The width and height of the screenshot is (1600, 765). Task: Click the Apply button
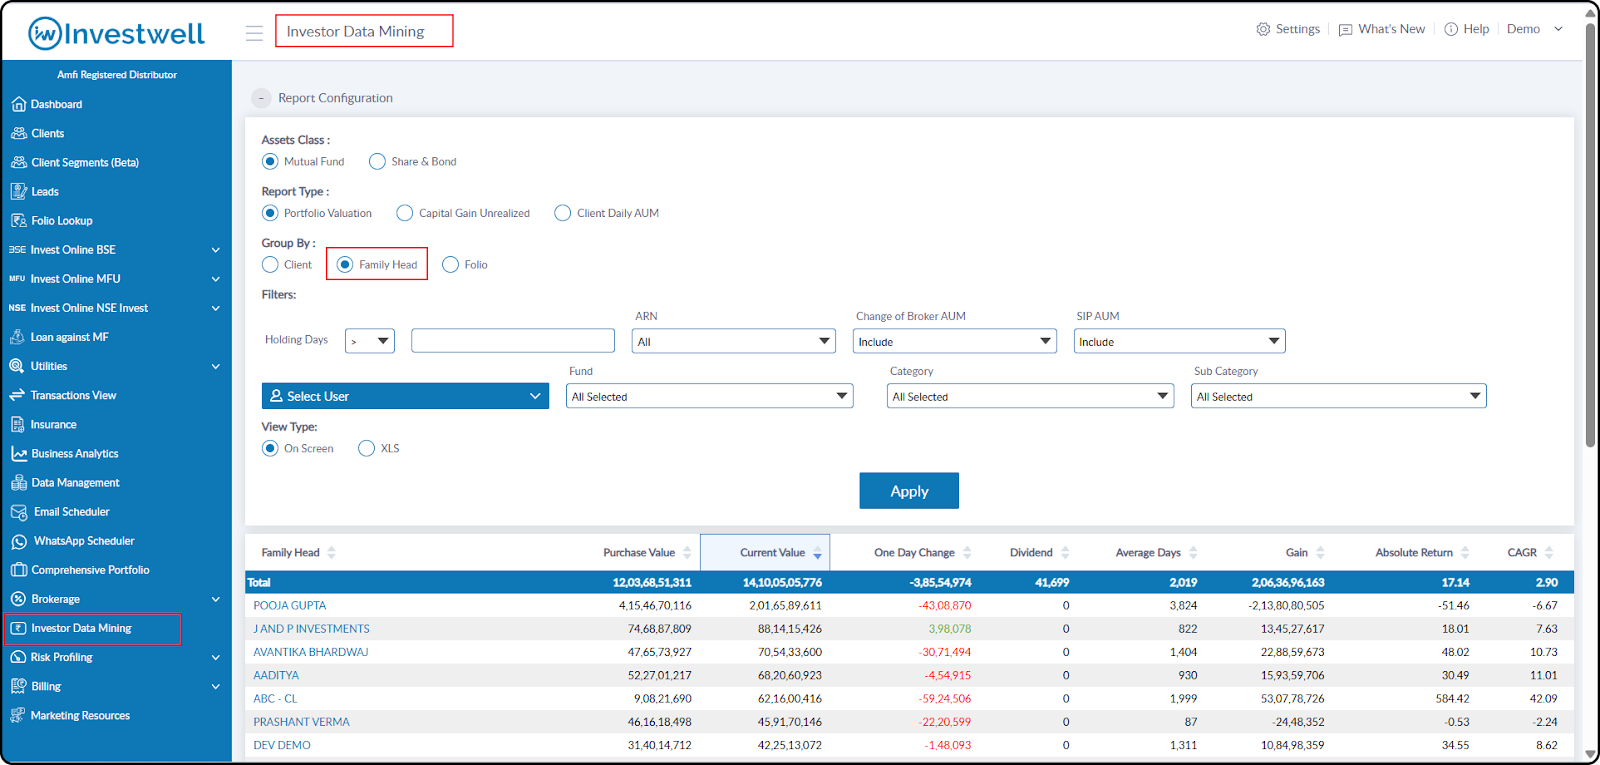click(x=909, y=491)
